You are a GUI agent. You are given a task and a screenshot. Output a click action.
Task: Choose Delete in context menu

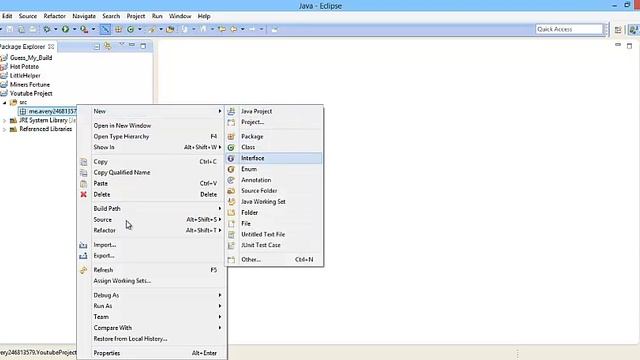pyautogui.click(x=152, y=195)
